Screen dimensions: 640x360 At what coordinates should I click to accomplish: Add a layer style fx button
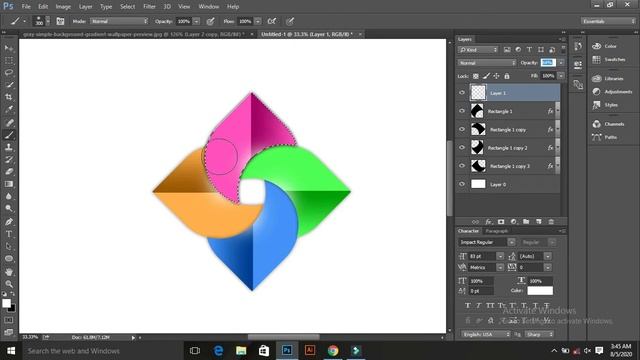coord(488,222)
